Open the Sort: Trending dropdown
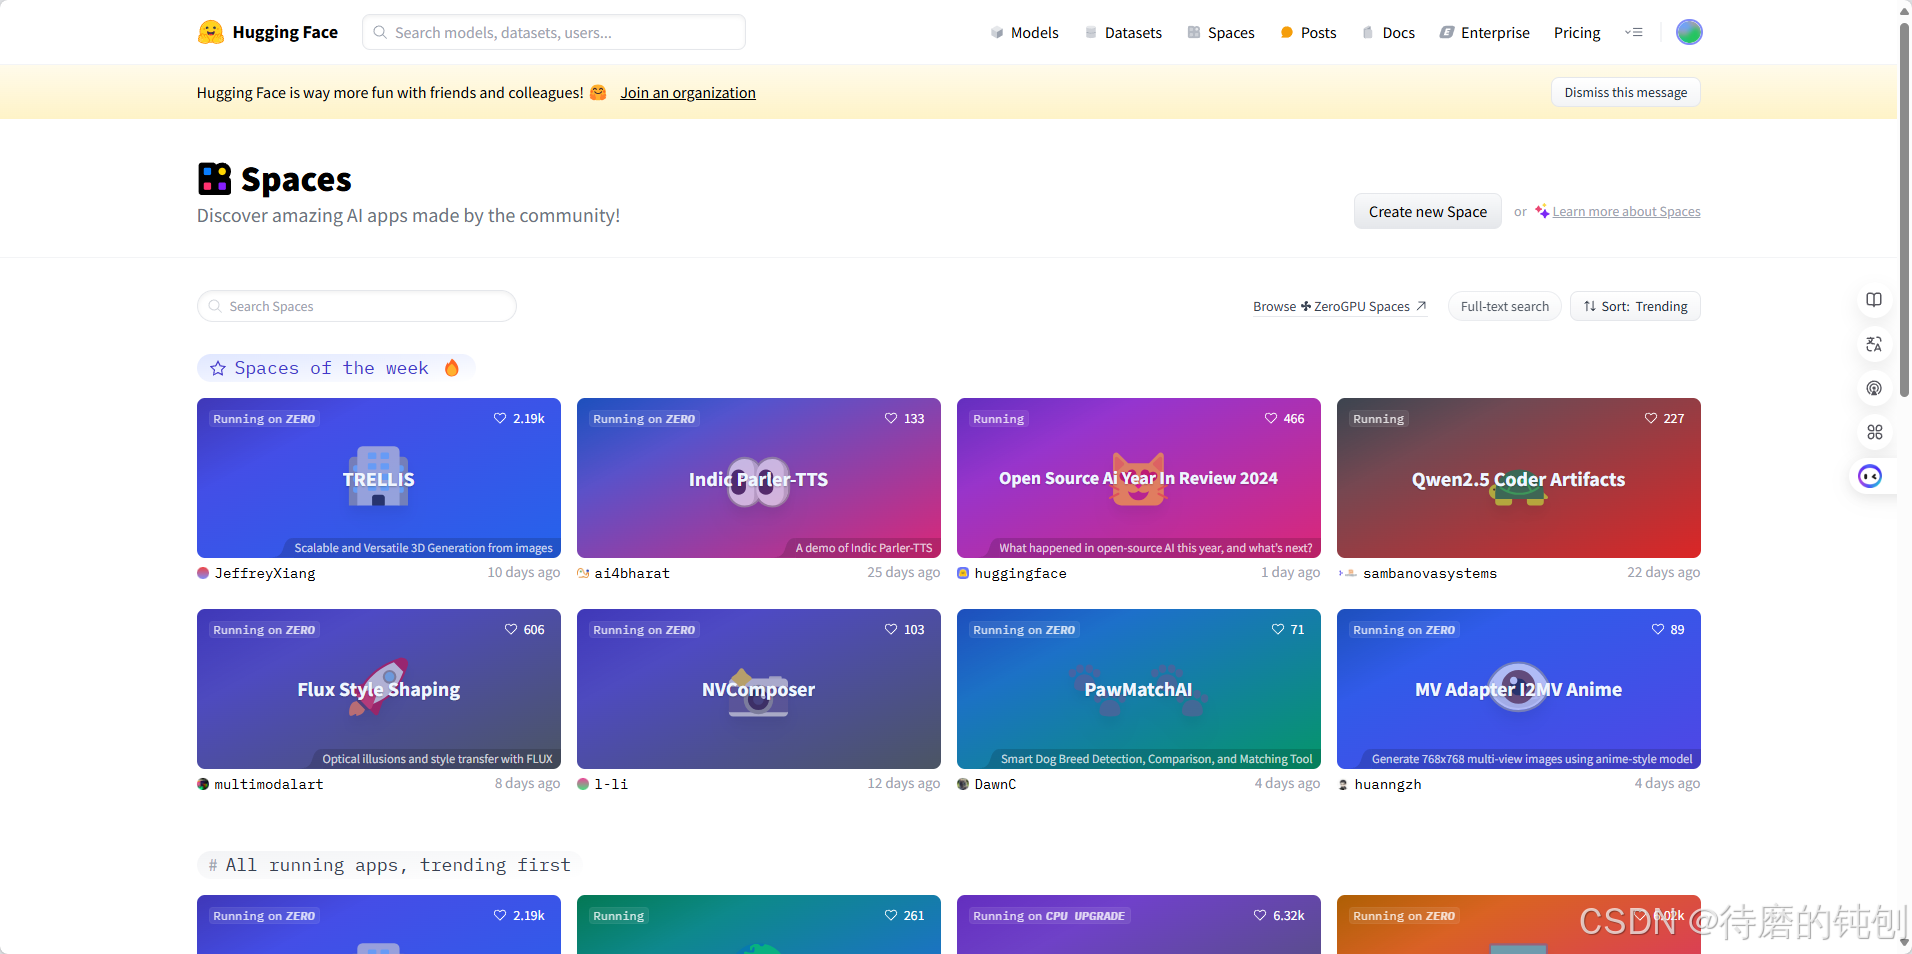 click(x=1635, y=306)
